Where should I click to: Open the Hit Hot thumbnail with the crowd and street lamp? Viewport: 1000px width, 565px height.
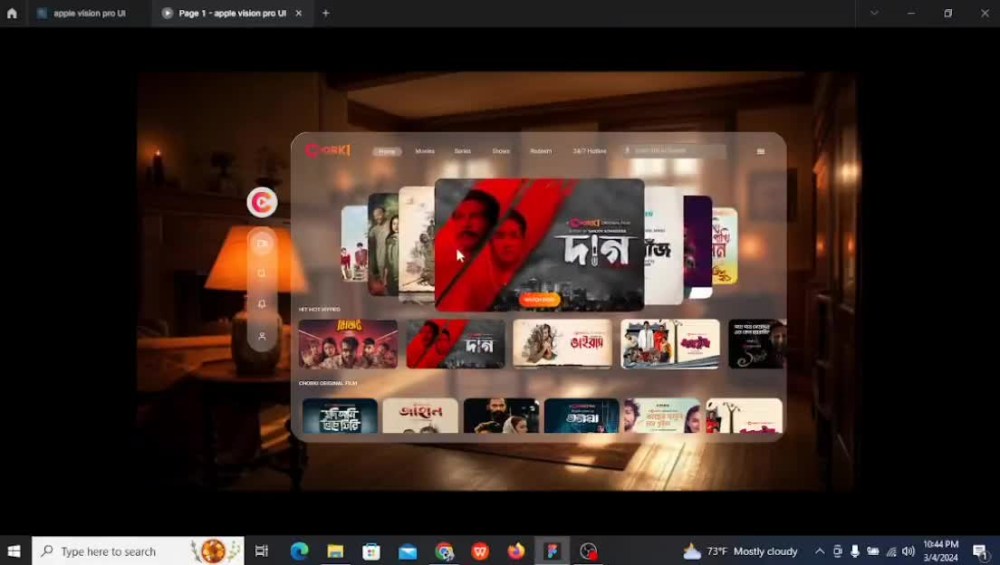coord(670,344)
